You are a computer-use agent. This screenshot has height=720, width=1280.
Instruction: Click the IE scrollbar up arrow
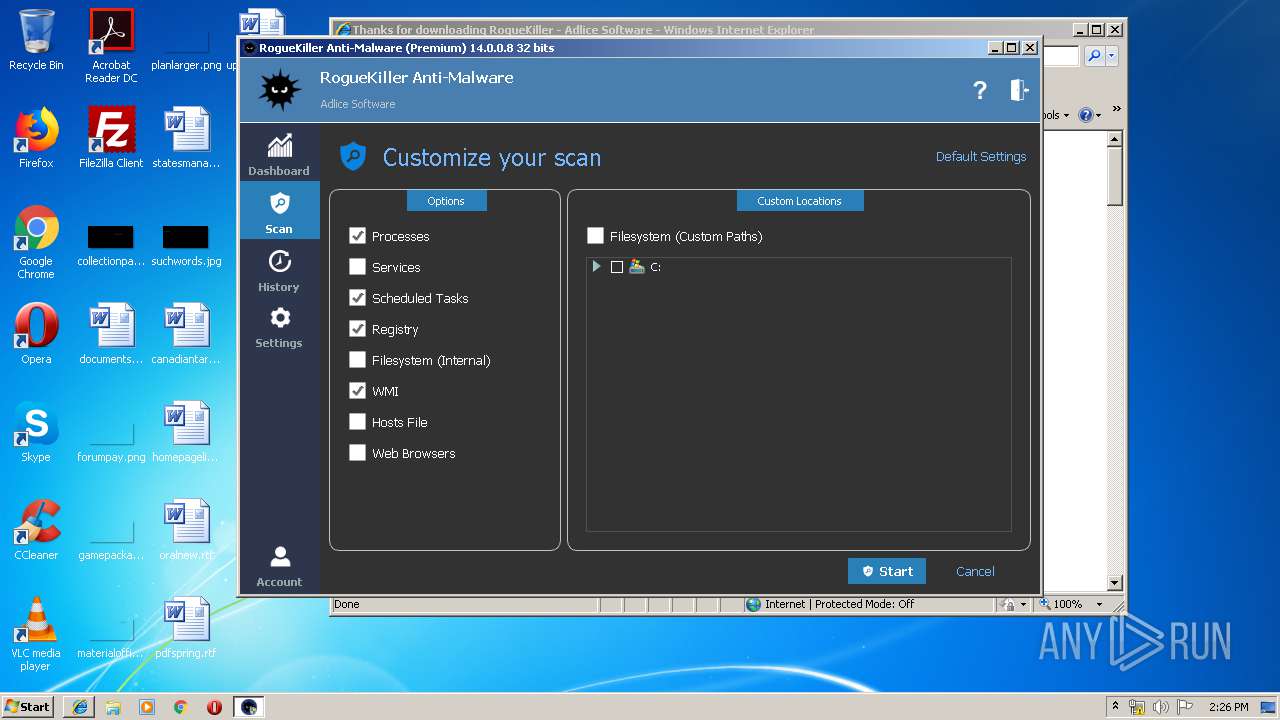tap(1115, 139)
